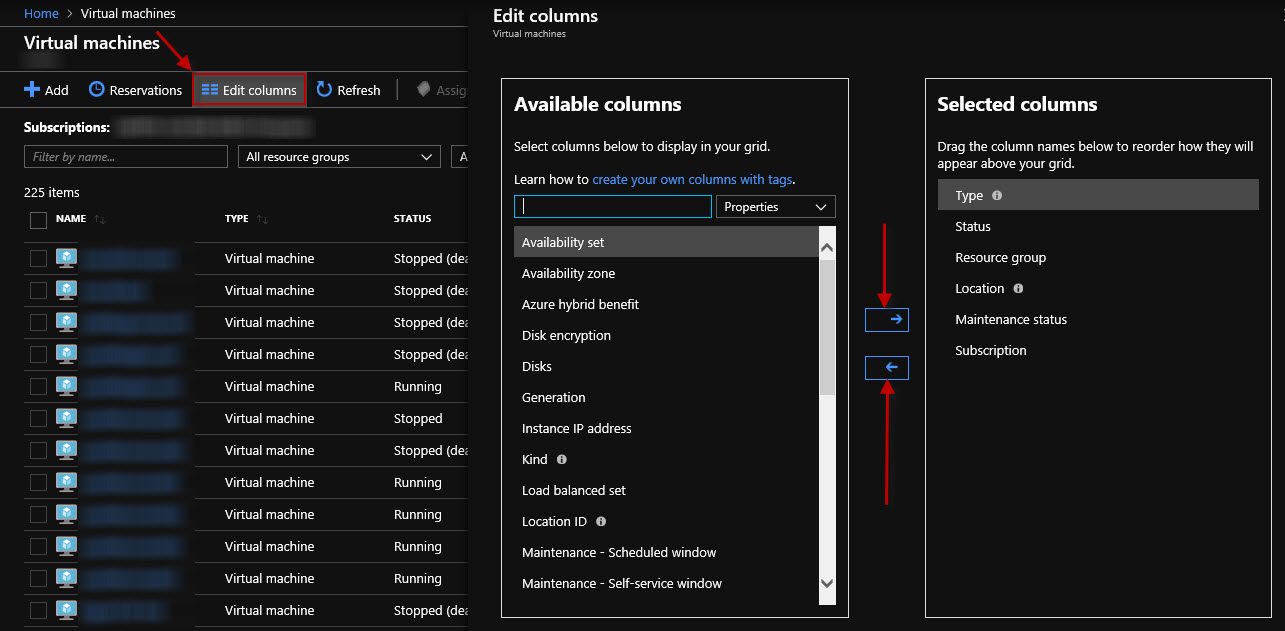
Task: Select Type in selected columns
Action: pyautogui.click(x=1098, y=195)
